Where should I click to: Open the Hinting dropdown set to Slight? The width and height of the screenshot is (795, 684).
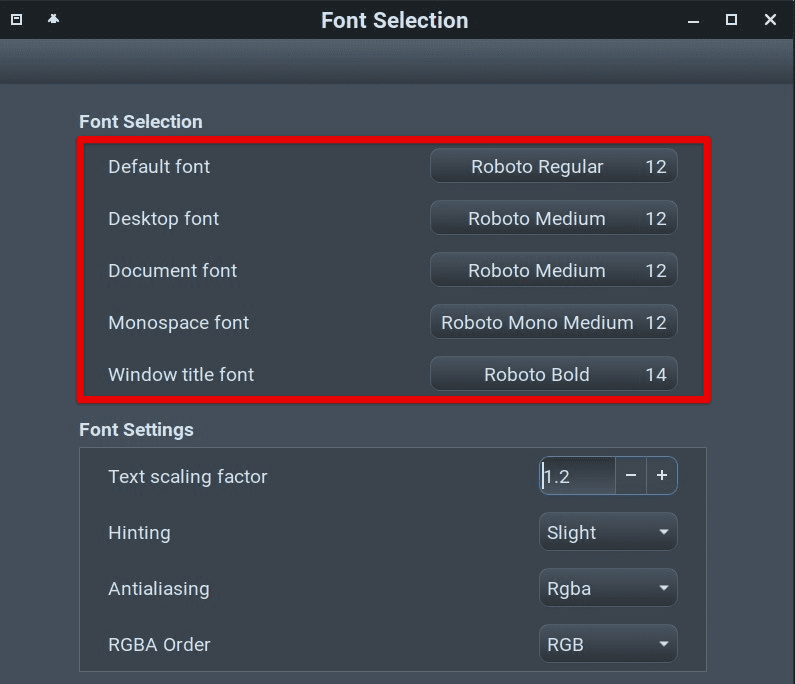tap(607, 533)
